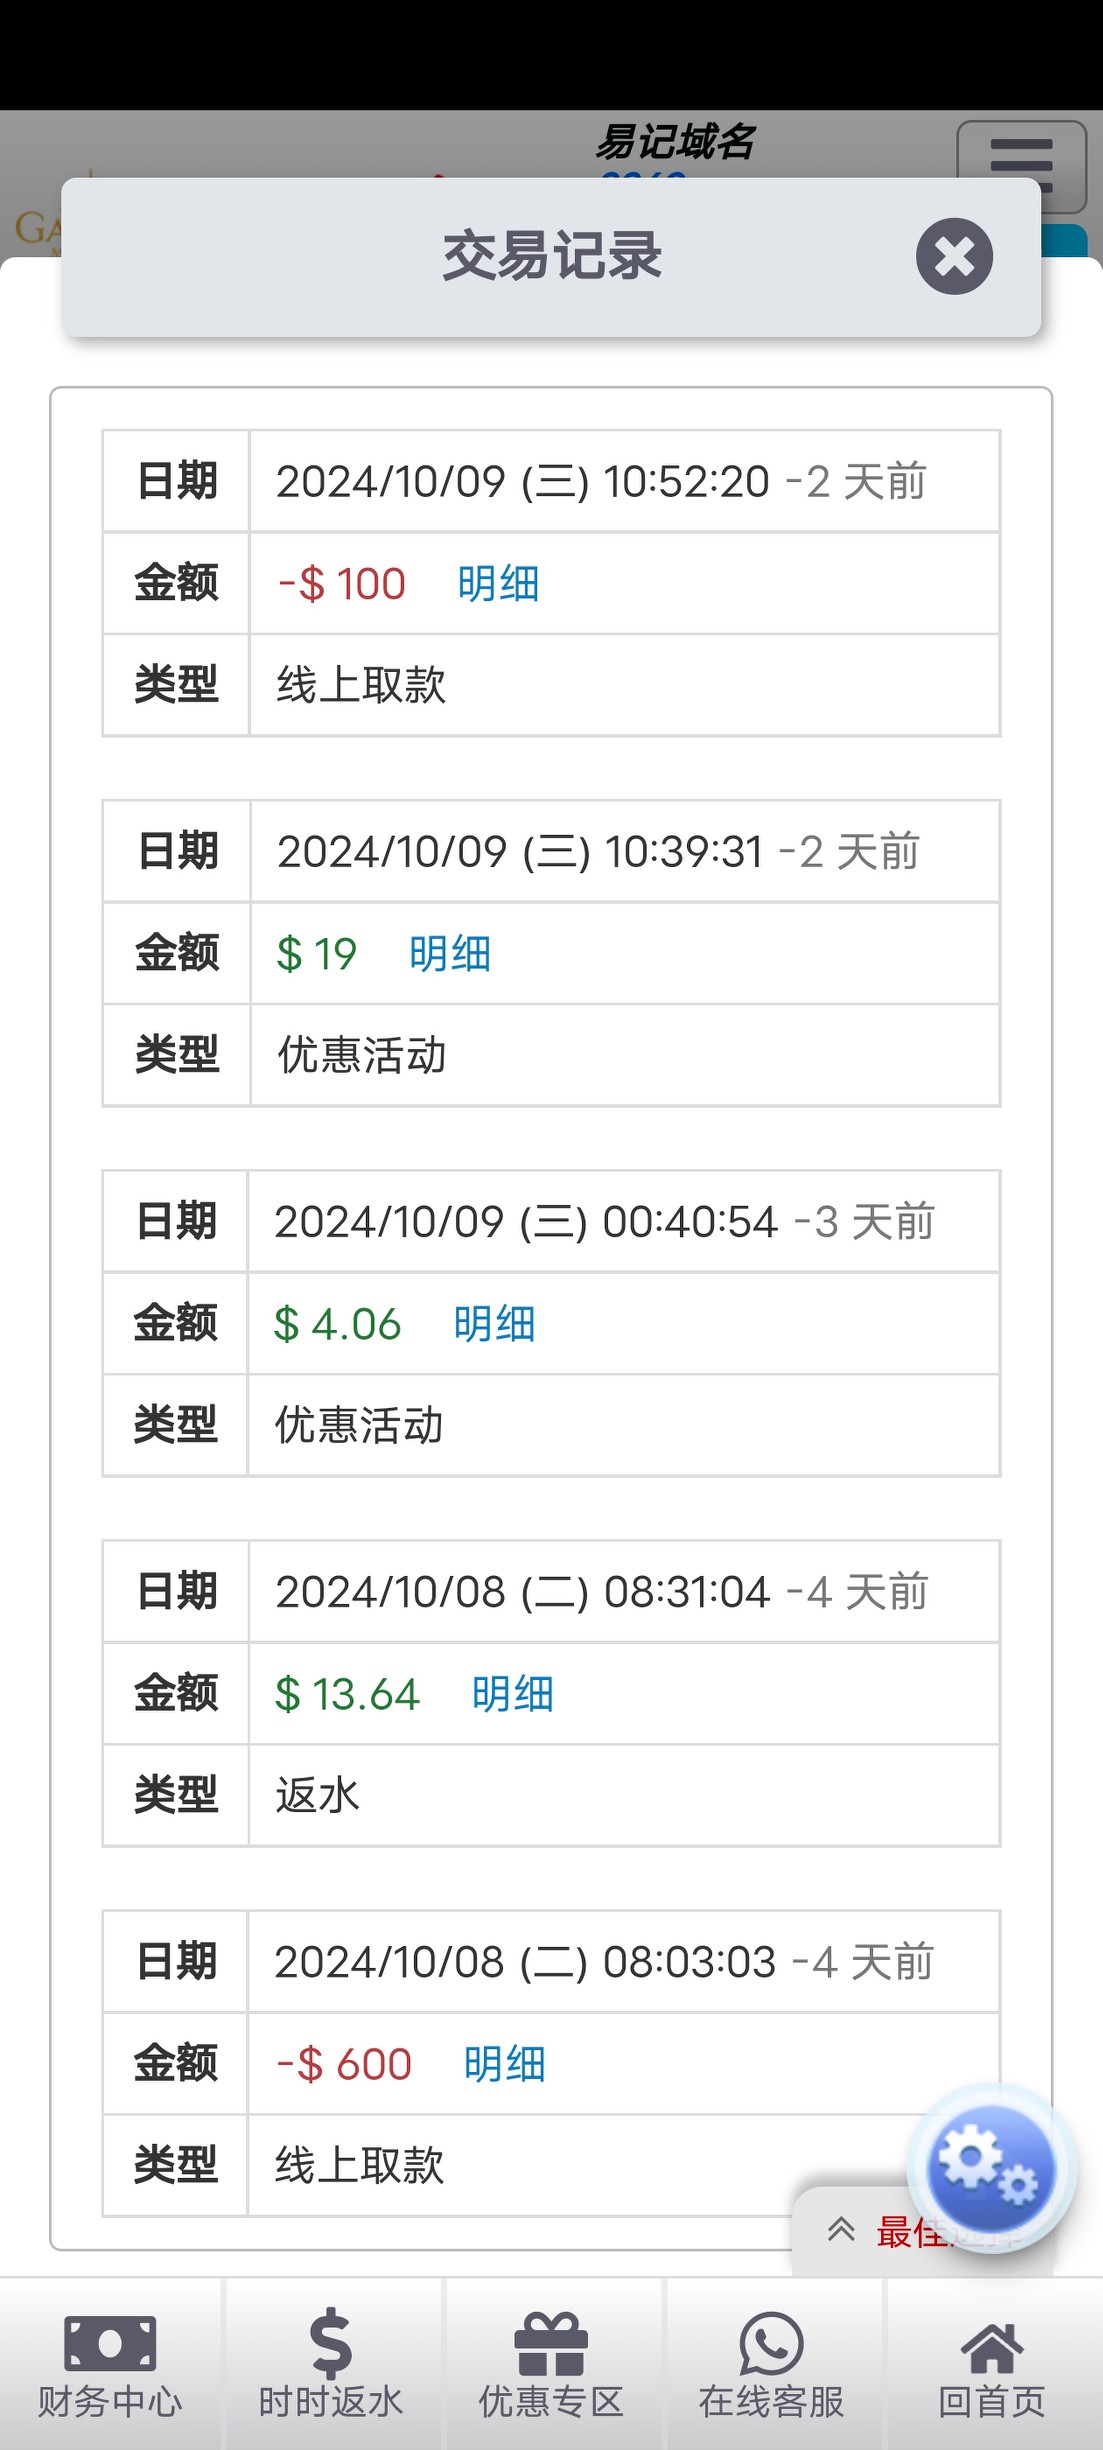
Task: Open 财务中心 in the bottom bar
Action: coord(110,2364)
